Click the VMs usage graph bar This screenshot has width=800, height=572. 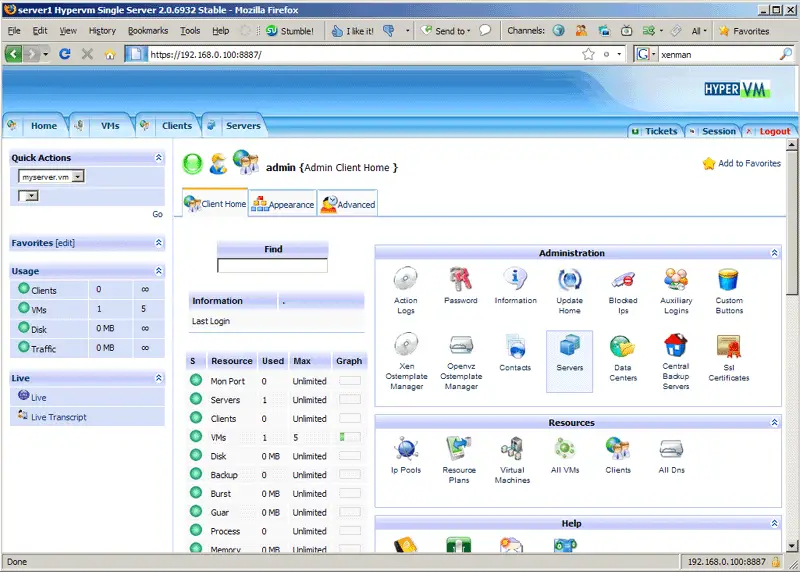(349, 437)
